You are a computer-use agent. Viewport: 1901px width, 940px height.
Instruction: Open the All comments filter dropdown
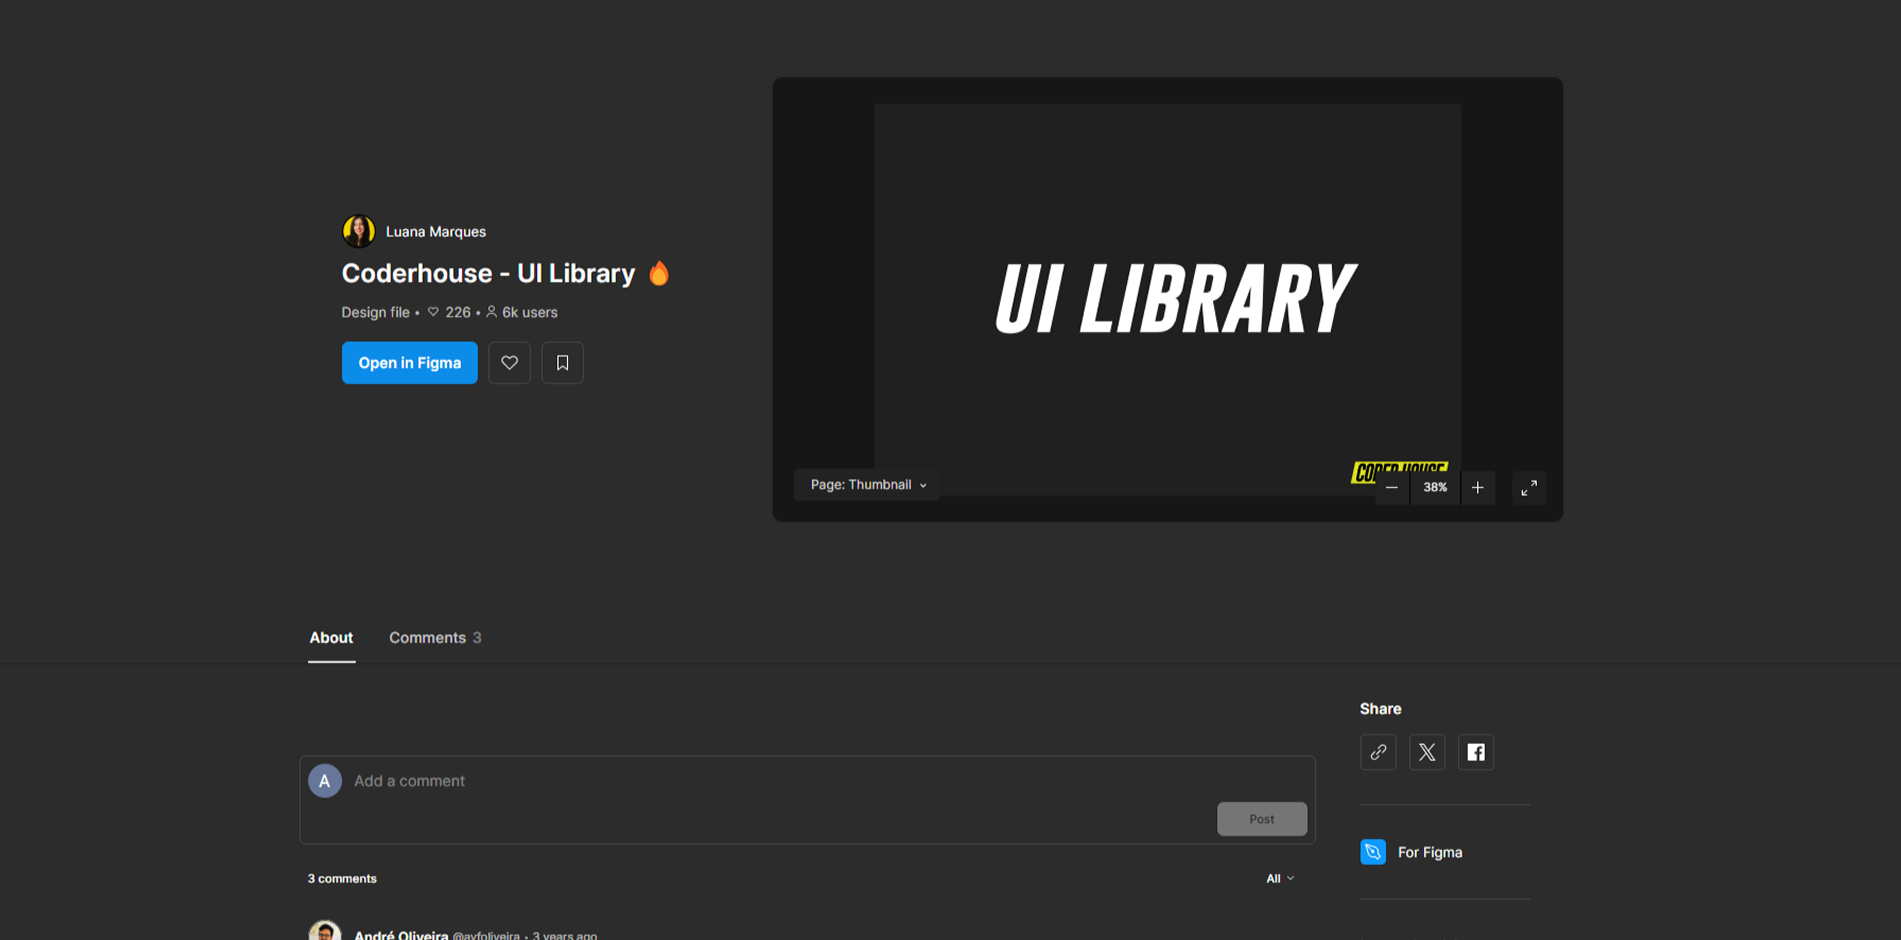point(1280,879)
